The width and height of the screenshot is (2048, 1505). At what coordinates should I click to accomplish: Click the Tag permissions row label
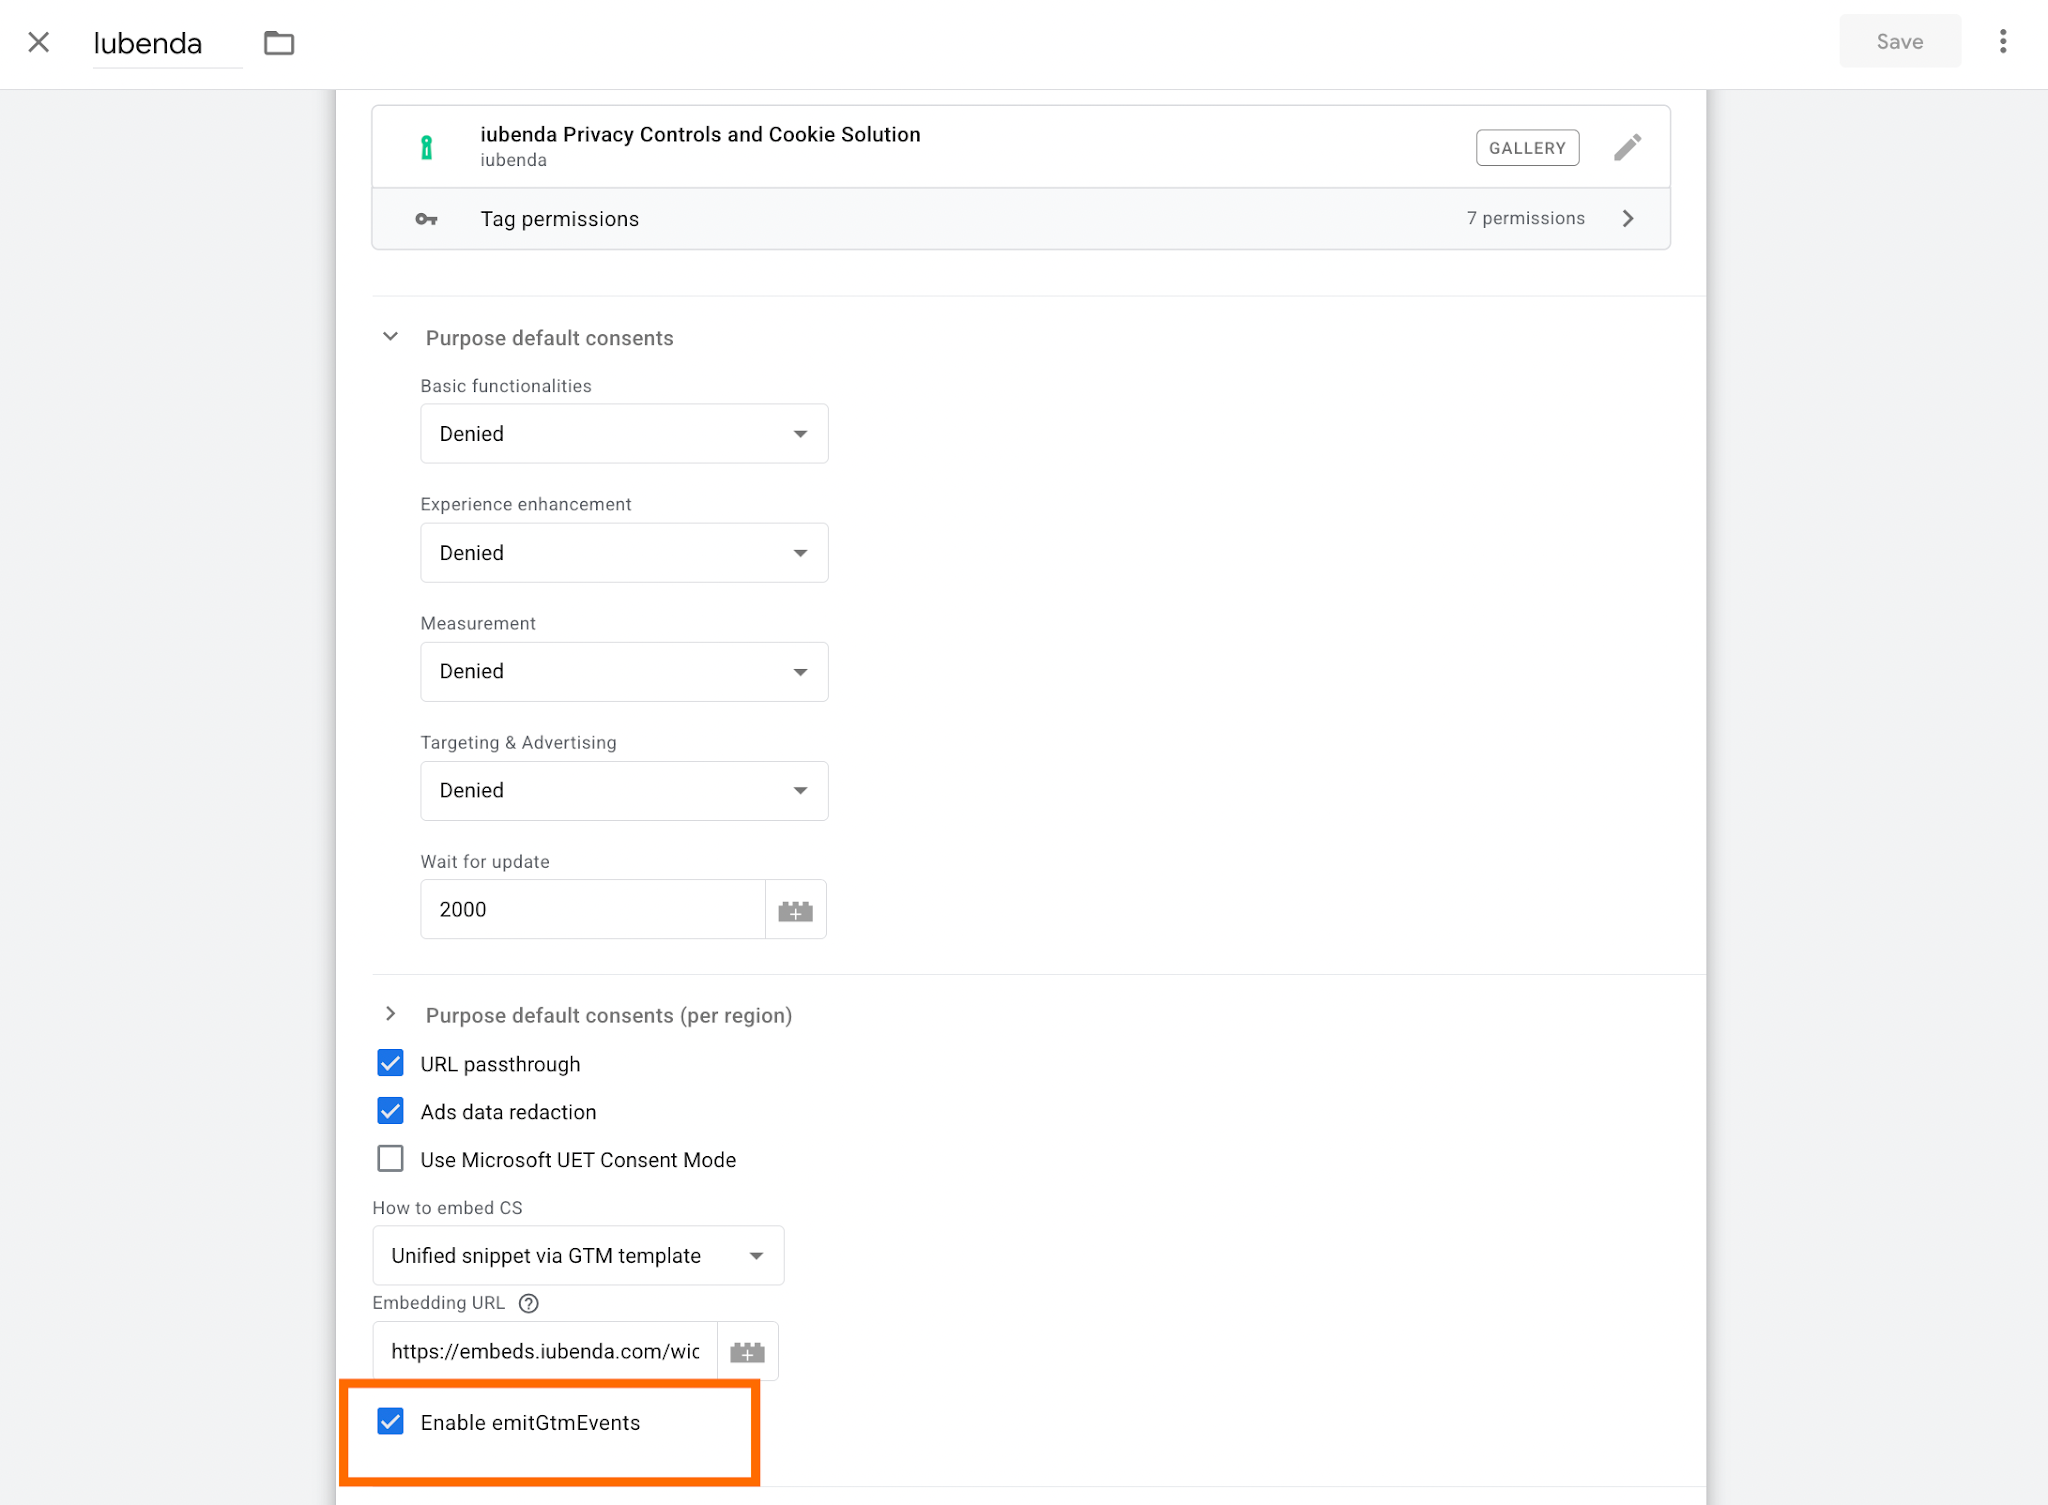pyautogui.click(x=560, y=219)
